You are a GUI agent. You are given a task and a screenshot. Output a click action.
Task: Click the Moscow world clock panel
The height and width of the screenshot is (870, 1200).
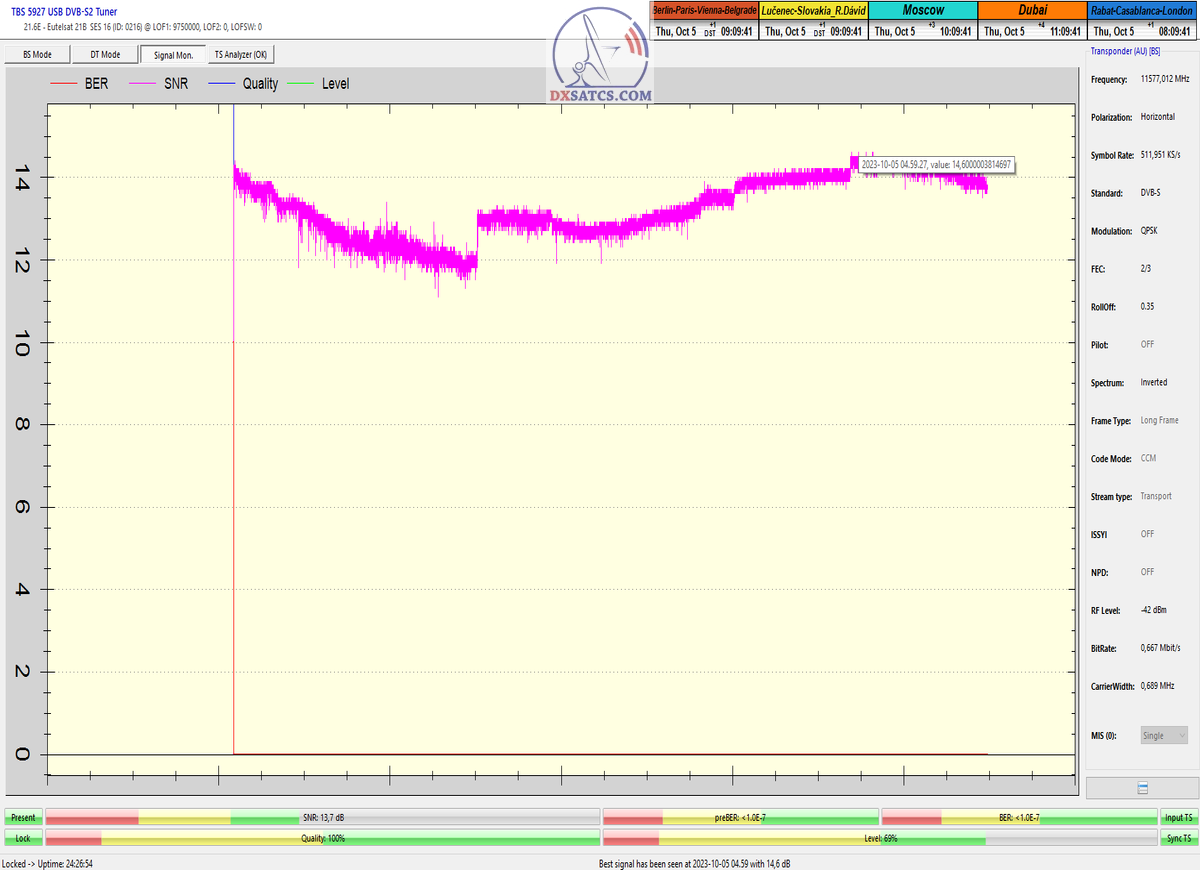click(923, 20)
